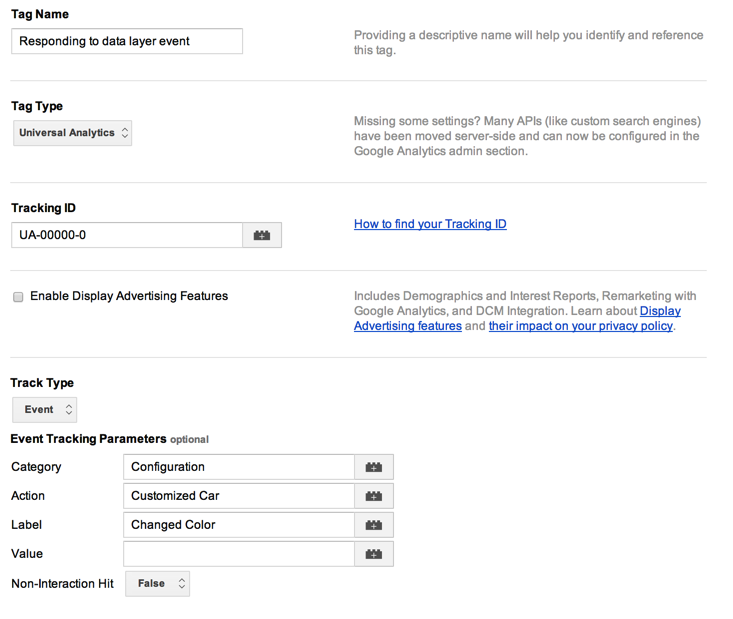Click the Category field containing Configuration
This screenshot has height=619, width=733.
pyautogui.click(x=238, y=467)
